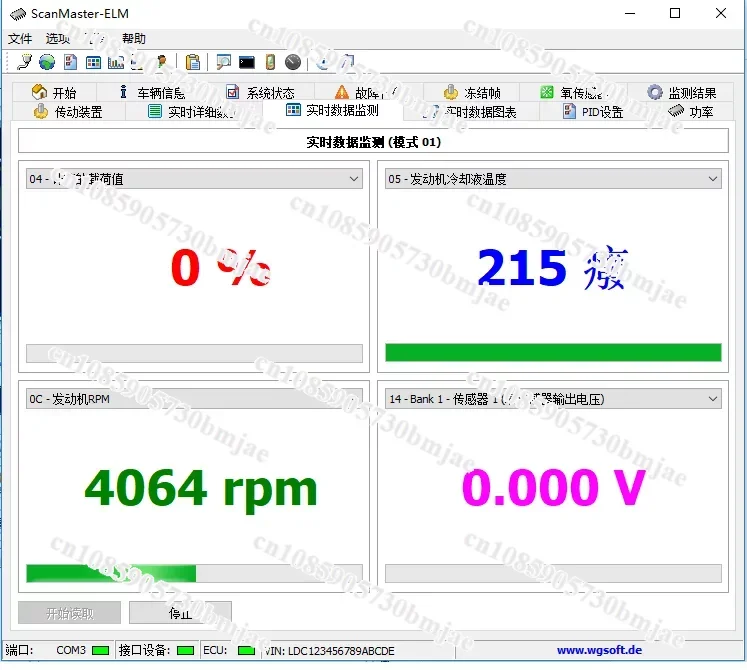
Task: Click the green COM3 port indicator
Action: coord(101,650)
